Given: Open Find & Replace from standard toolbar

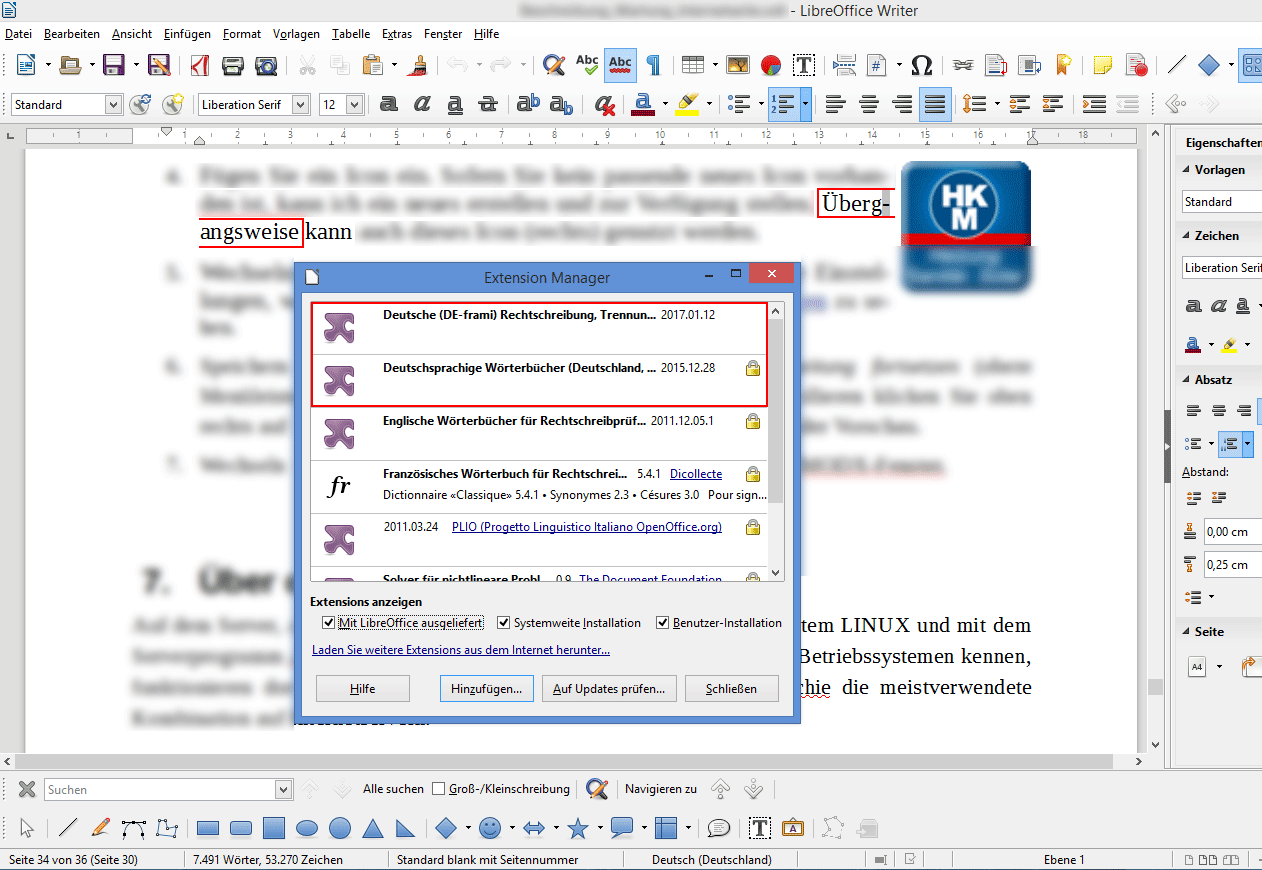Looking at the screenshot, I should (554, 66).
